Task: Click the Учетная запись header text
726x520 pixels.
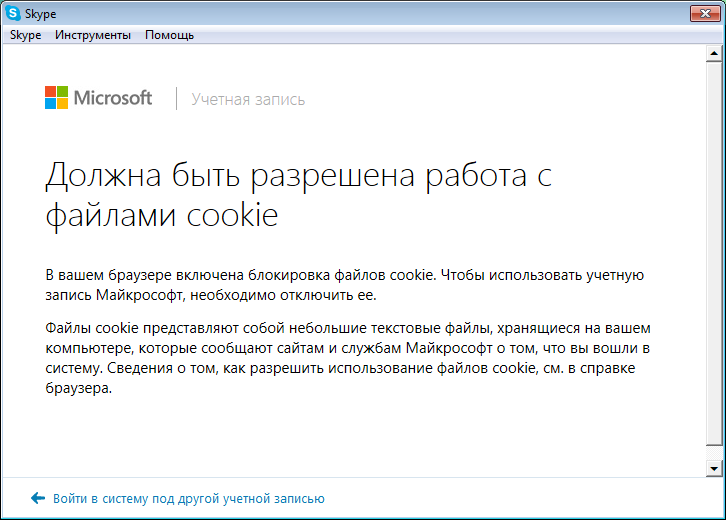Action: pyautogui.click(x=248, y=99)
